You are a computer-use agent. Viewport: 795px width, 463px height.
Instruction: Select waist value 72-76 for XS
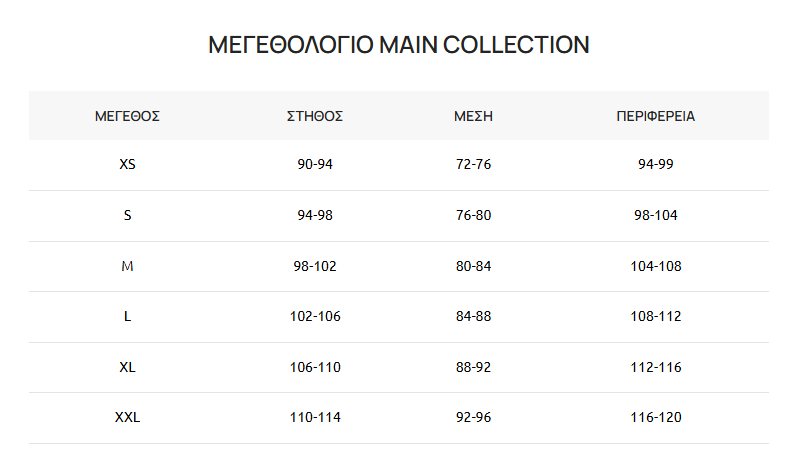(473, 164)
